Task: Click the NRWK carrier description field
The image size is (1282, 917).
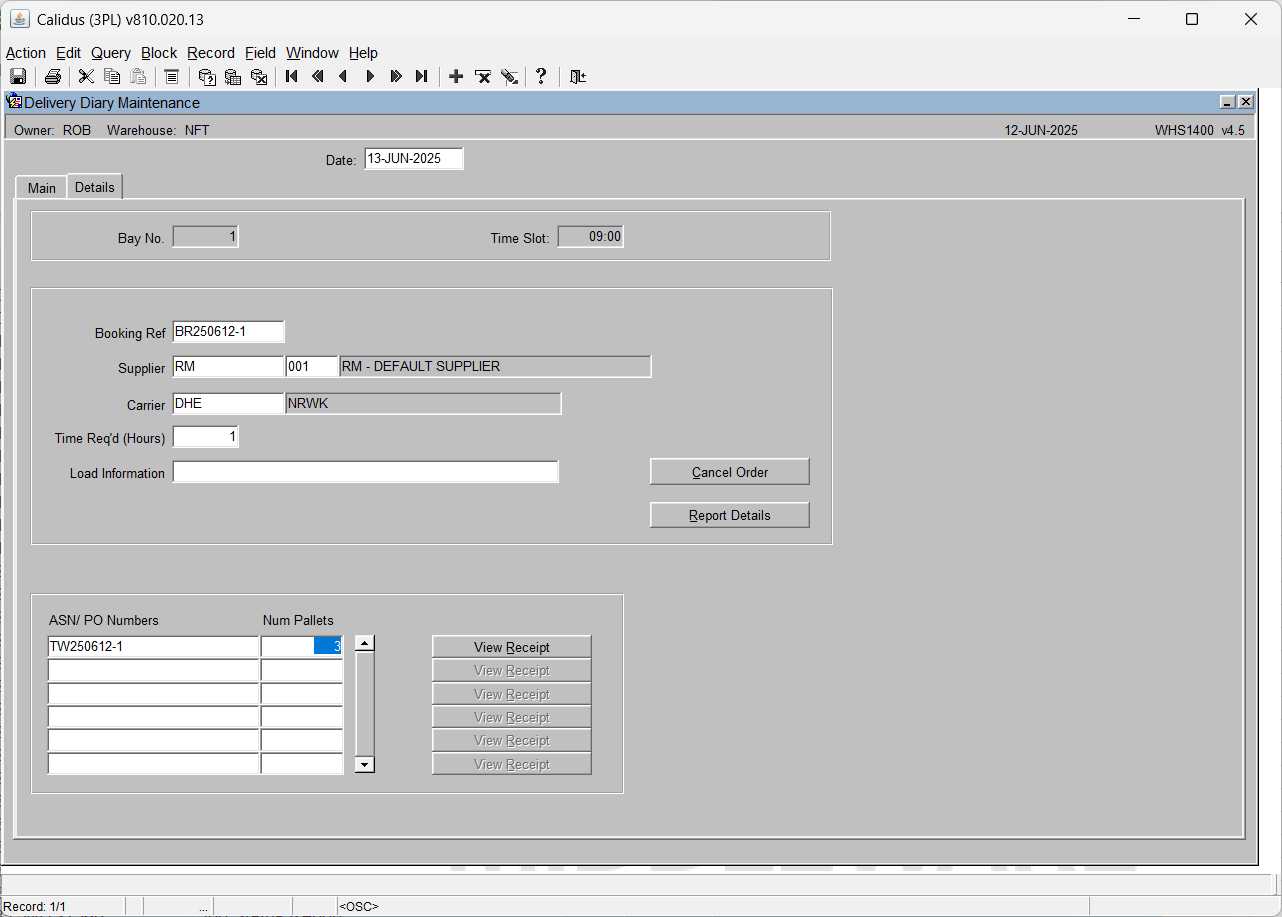Action: pyautogui.click(x=423, y=403)
